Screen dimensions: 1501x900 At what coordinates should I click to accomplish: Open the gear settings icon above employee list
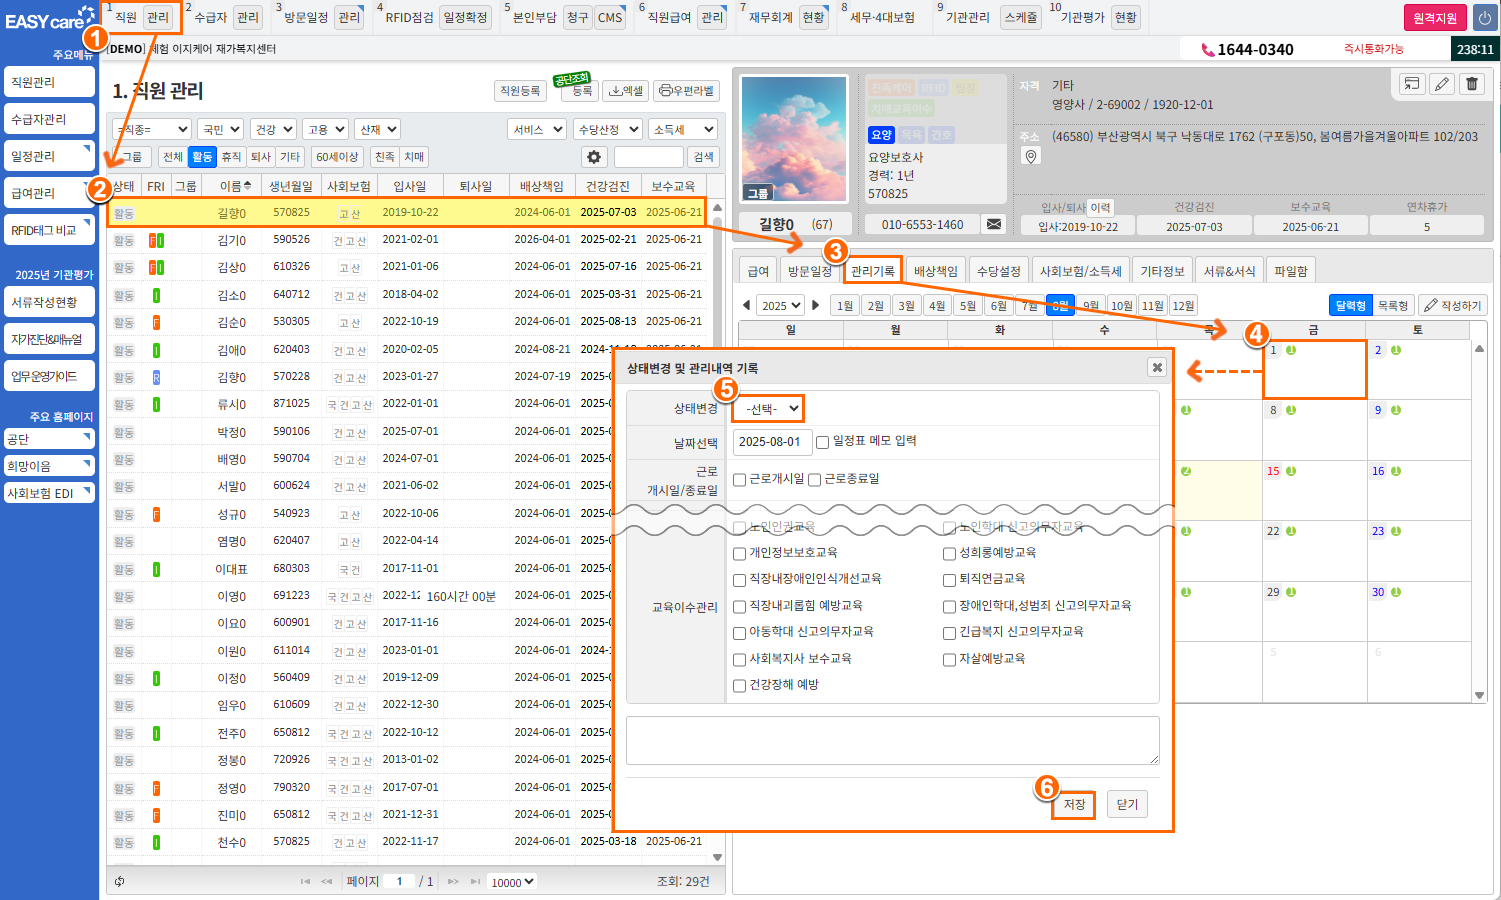pos(594,157)
